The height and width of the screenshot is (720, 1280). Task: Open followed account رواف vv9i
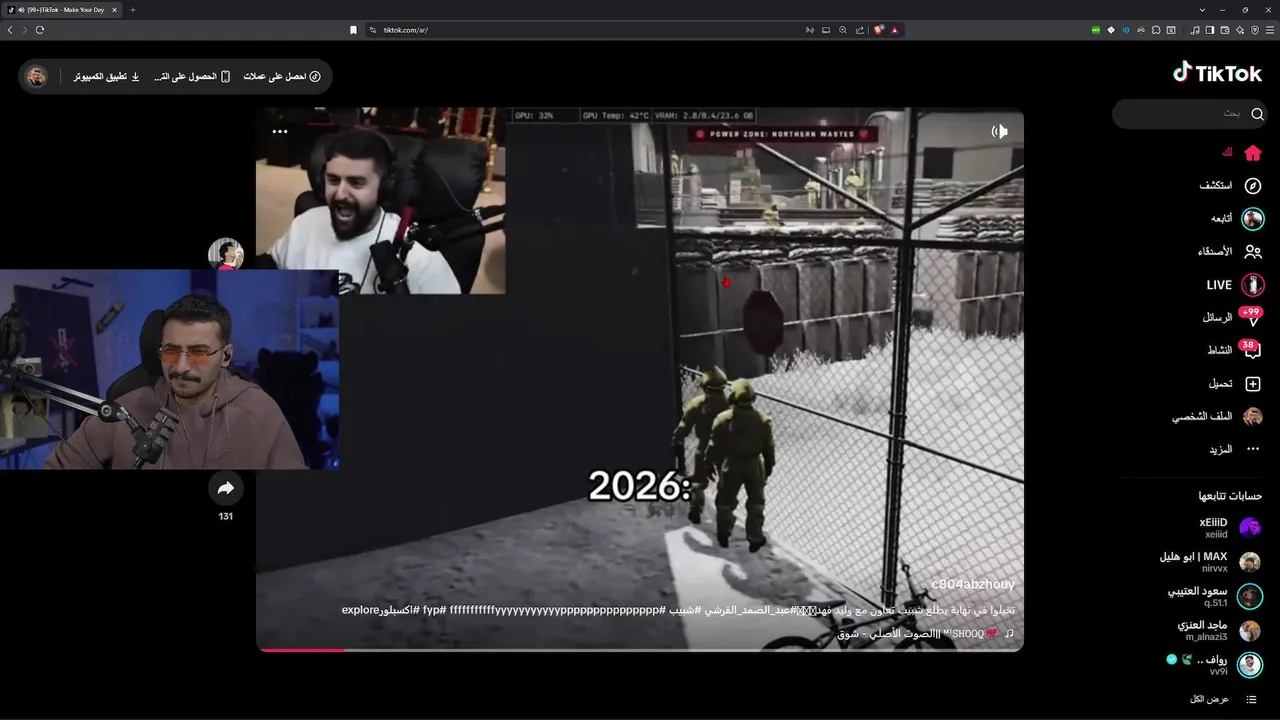tap(1215, 665)
